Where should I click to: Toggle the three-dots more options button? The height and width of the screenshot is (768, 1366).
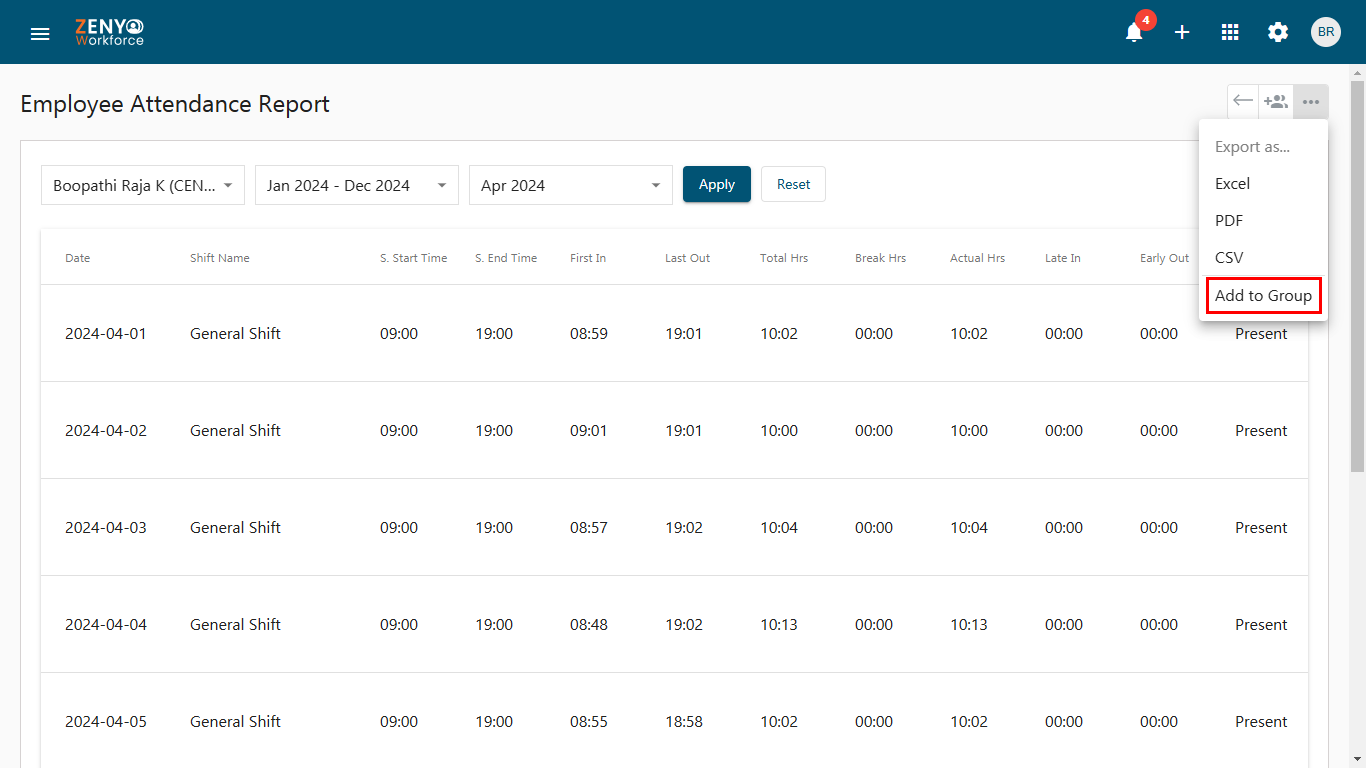(x=1311, y=101)
